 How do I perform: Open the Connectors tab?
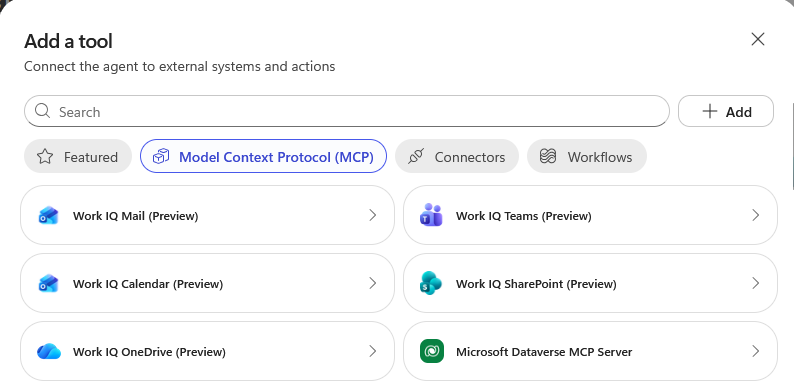(x=457, y=156)
